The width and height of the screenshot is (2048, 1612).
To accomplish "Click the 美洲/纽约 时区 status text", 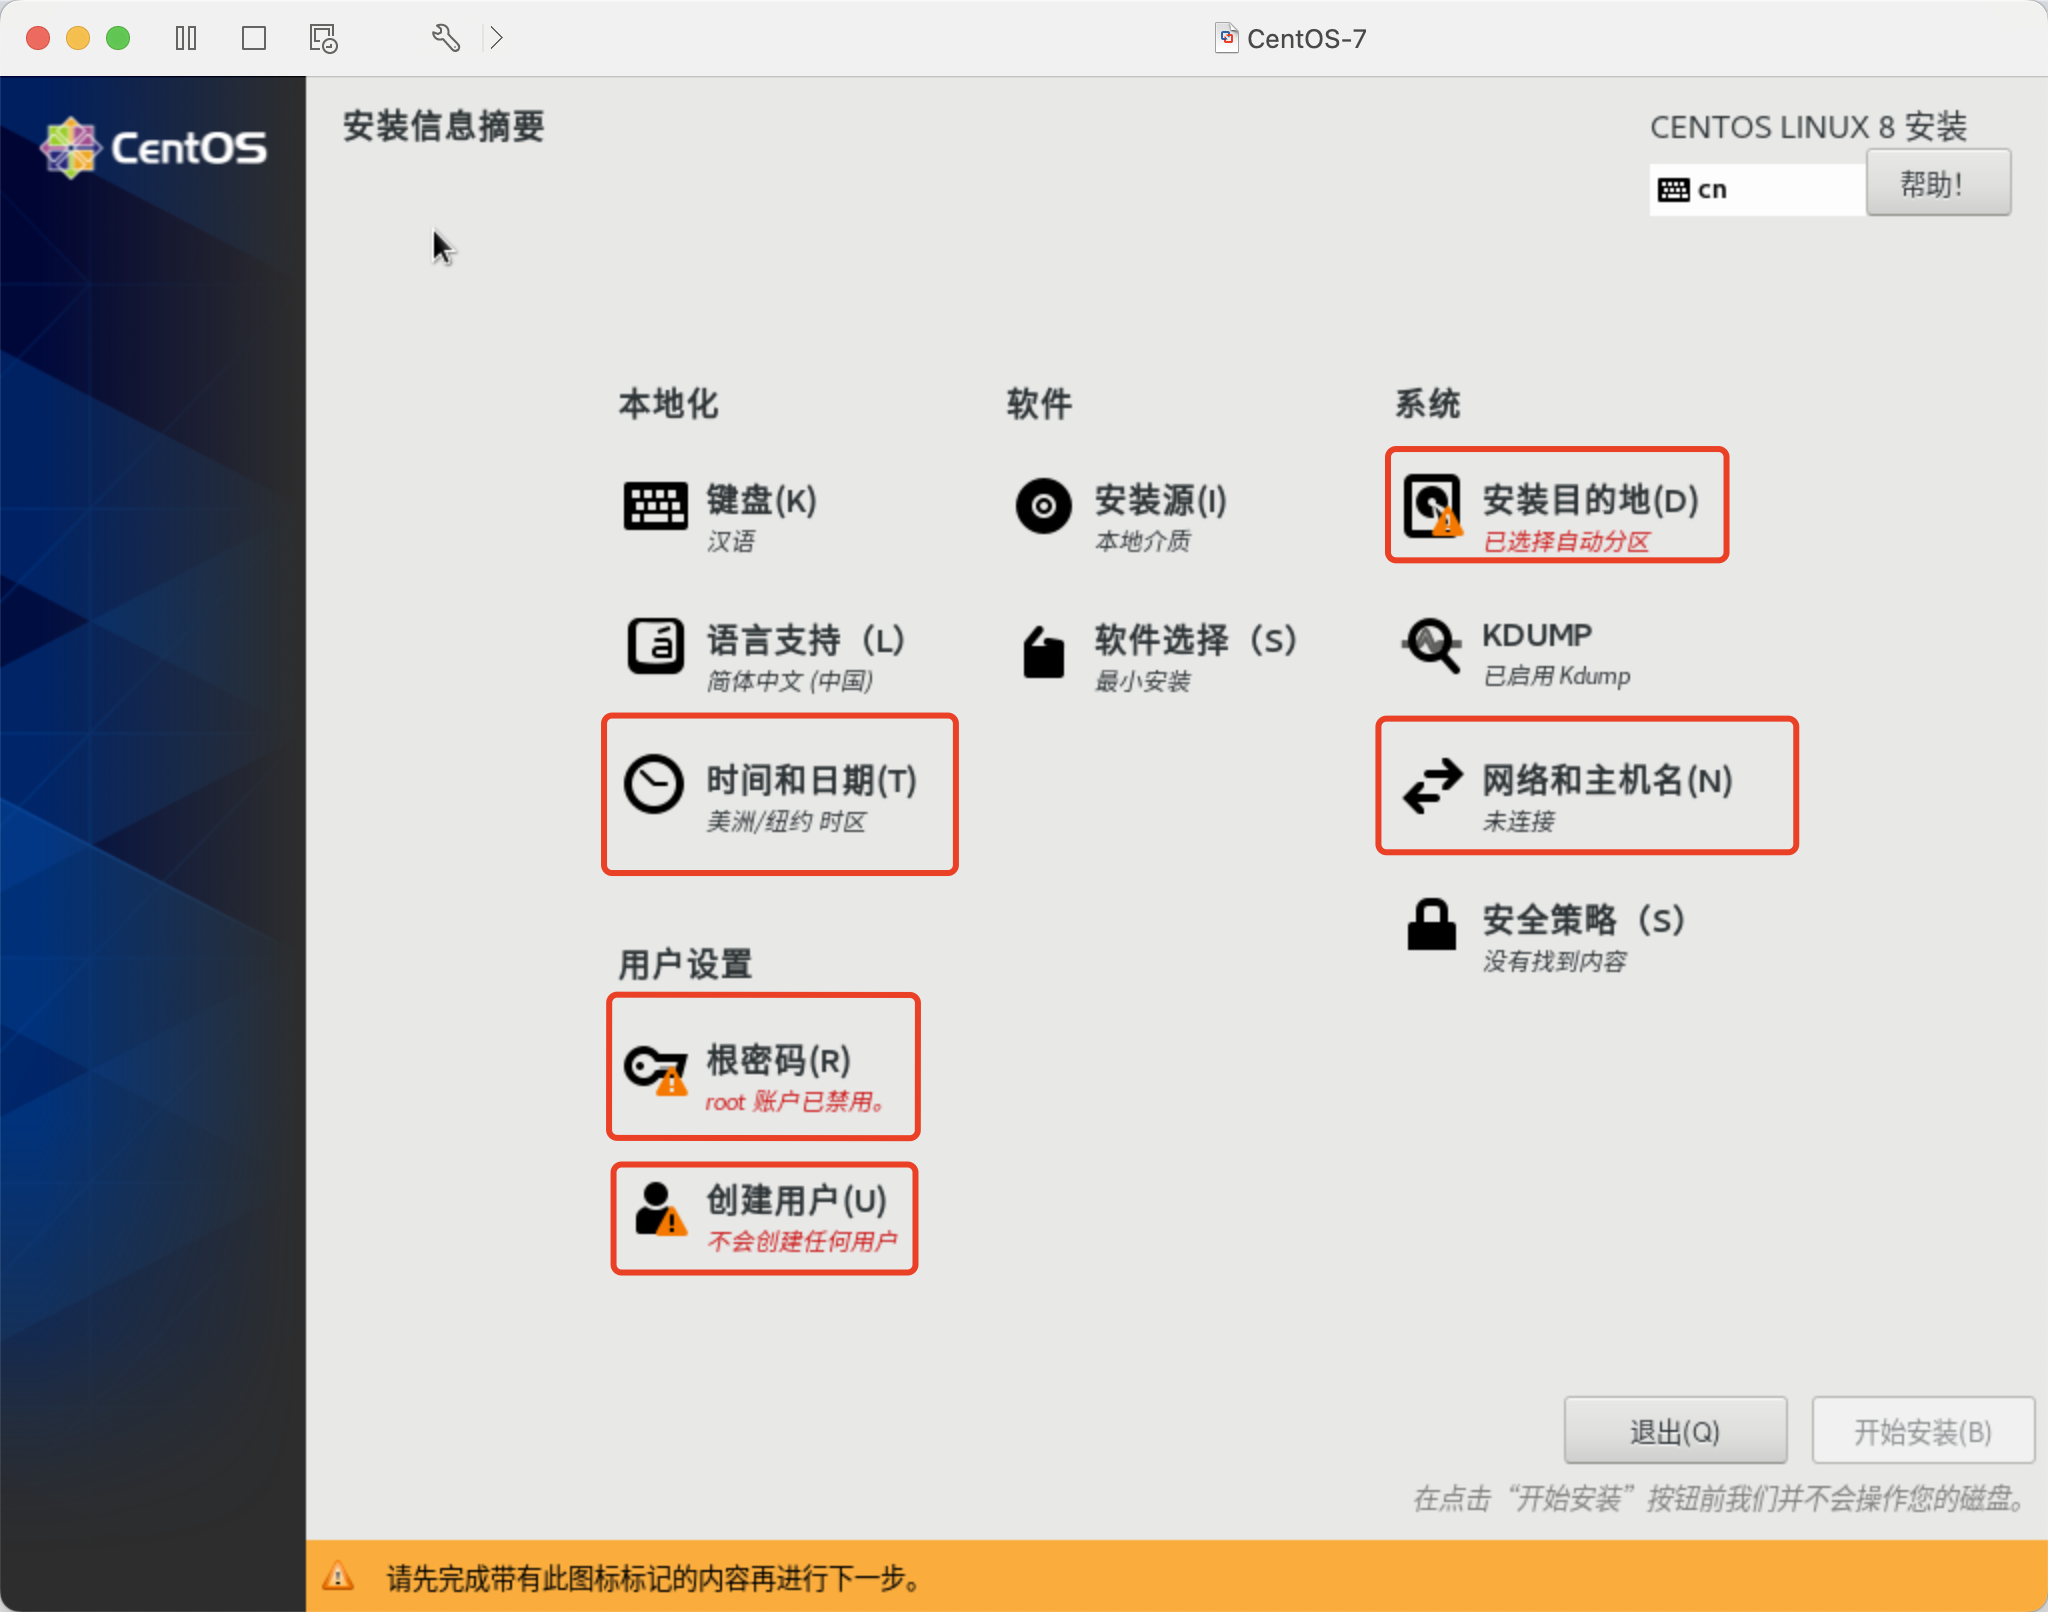I will (786, 822).
